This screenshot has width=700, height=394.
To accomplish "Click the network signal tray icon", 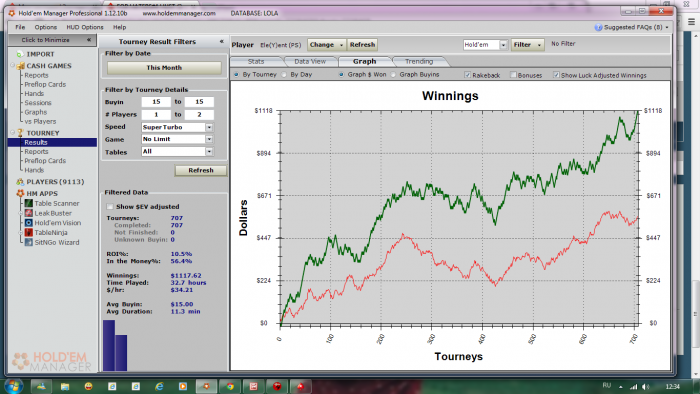I will tap(633, 386).
